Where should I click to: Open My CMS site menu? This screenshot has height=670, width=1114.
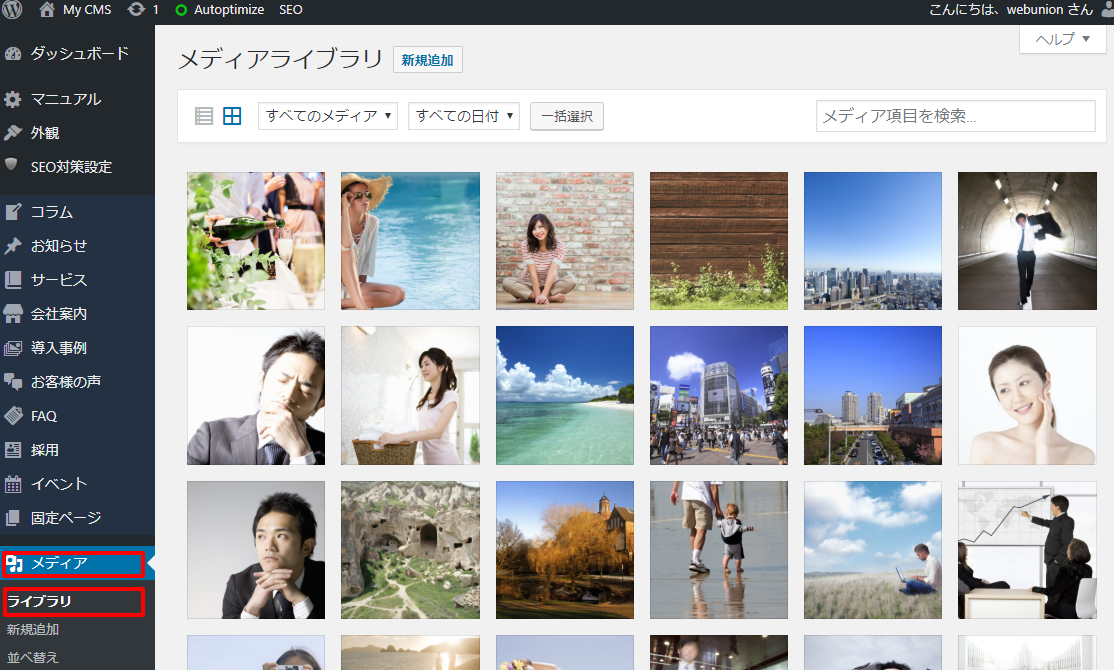coord(87,10)
